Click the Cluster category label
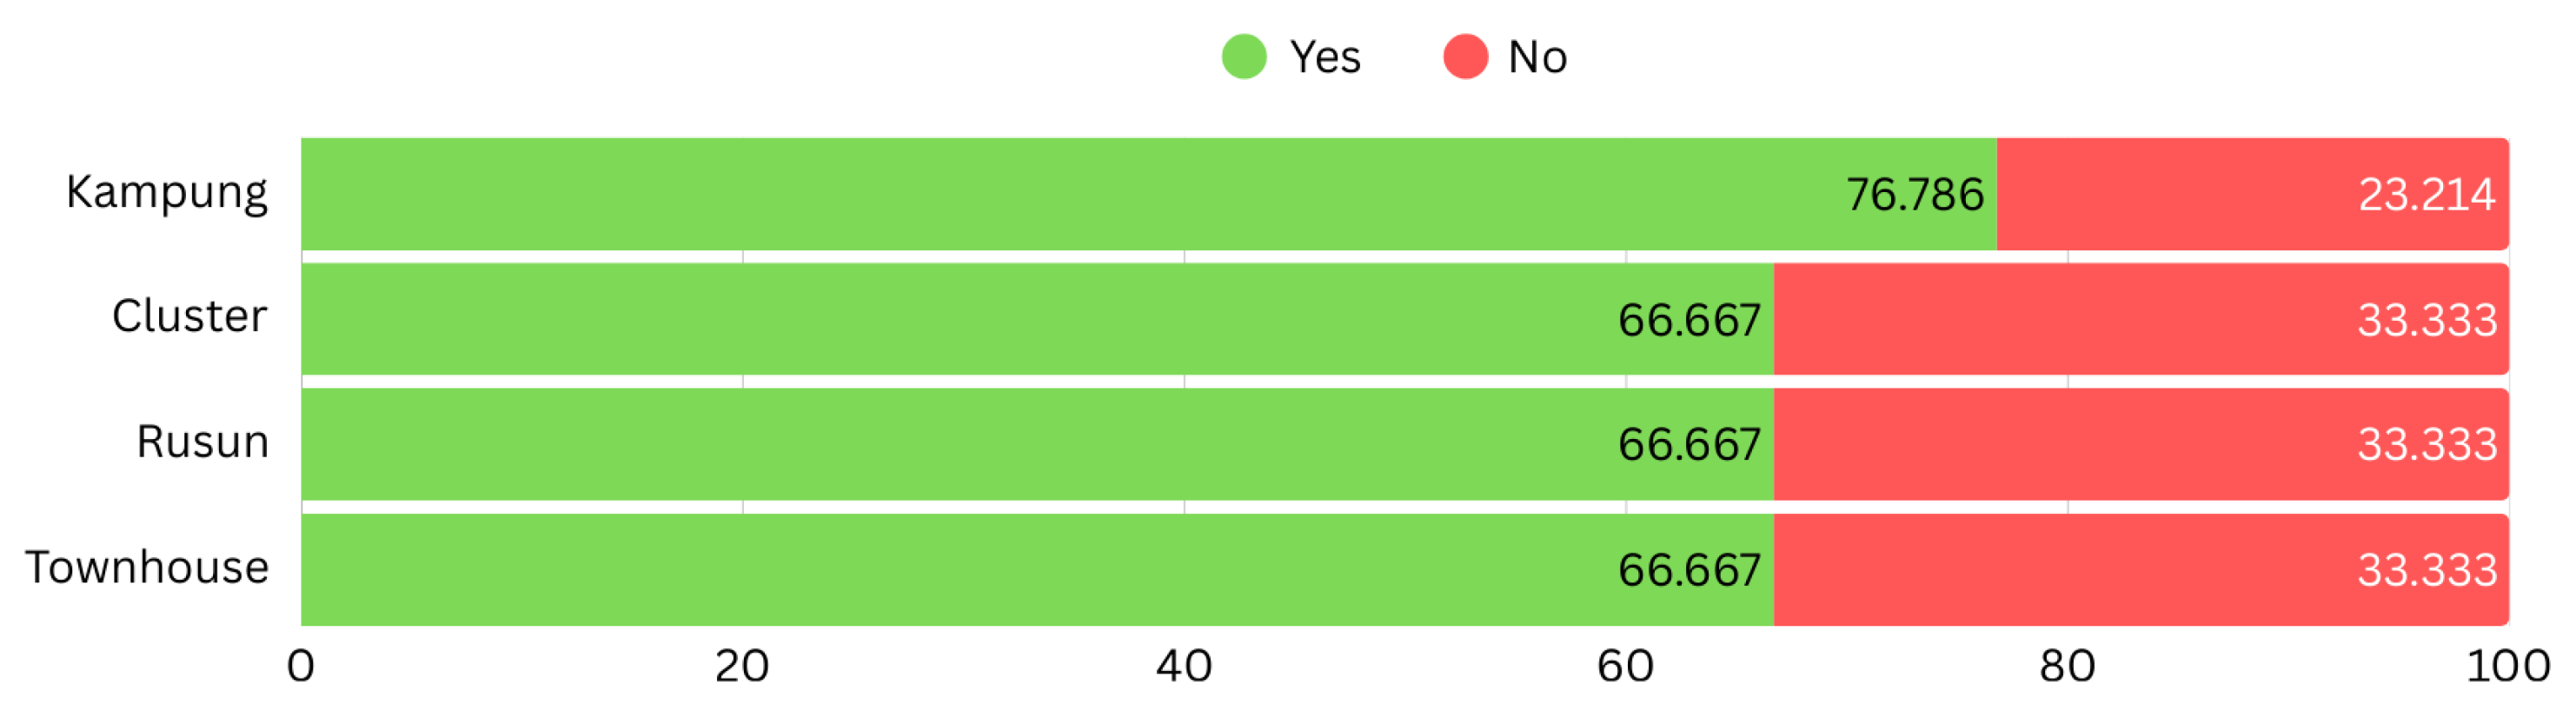The height and width of the screenshot is (718, 2576). coord(189,316)
